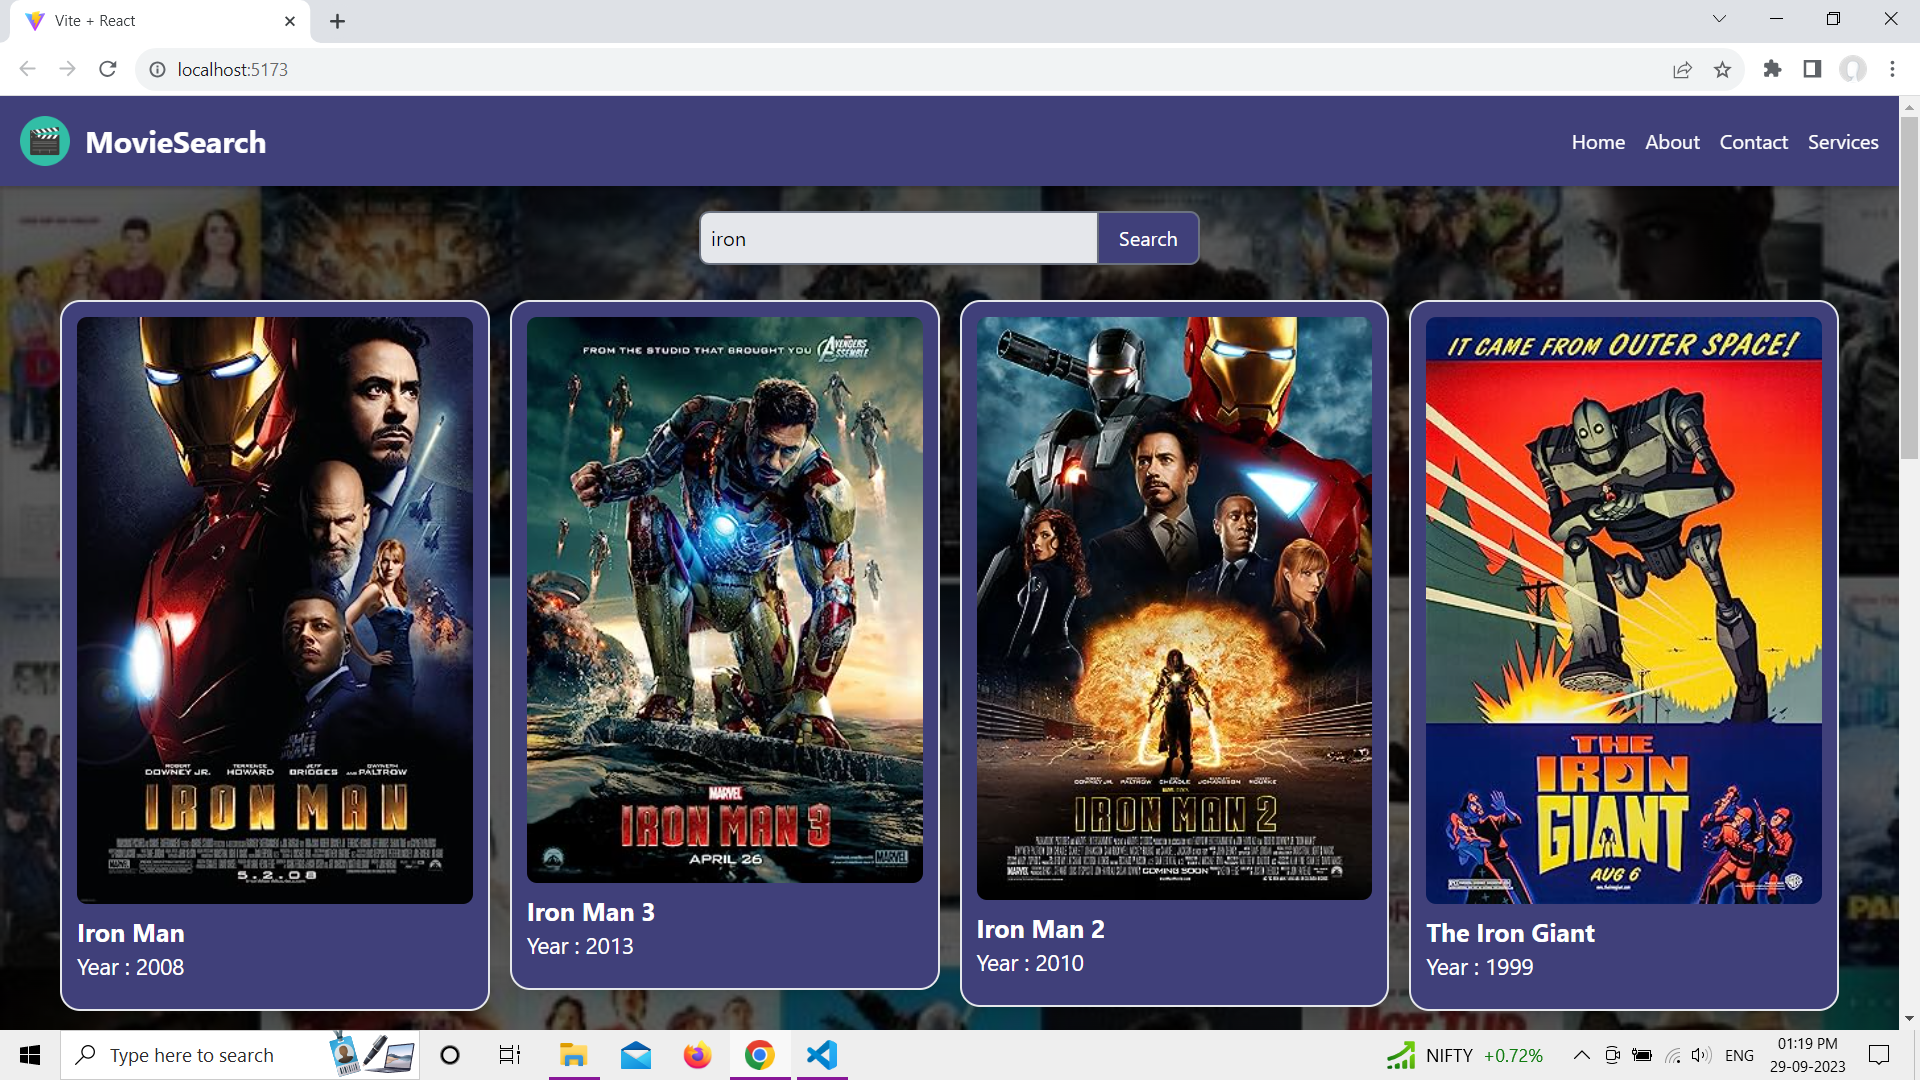Click the Search button

pyautogui.click(x=1148, y=239)
